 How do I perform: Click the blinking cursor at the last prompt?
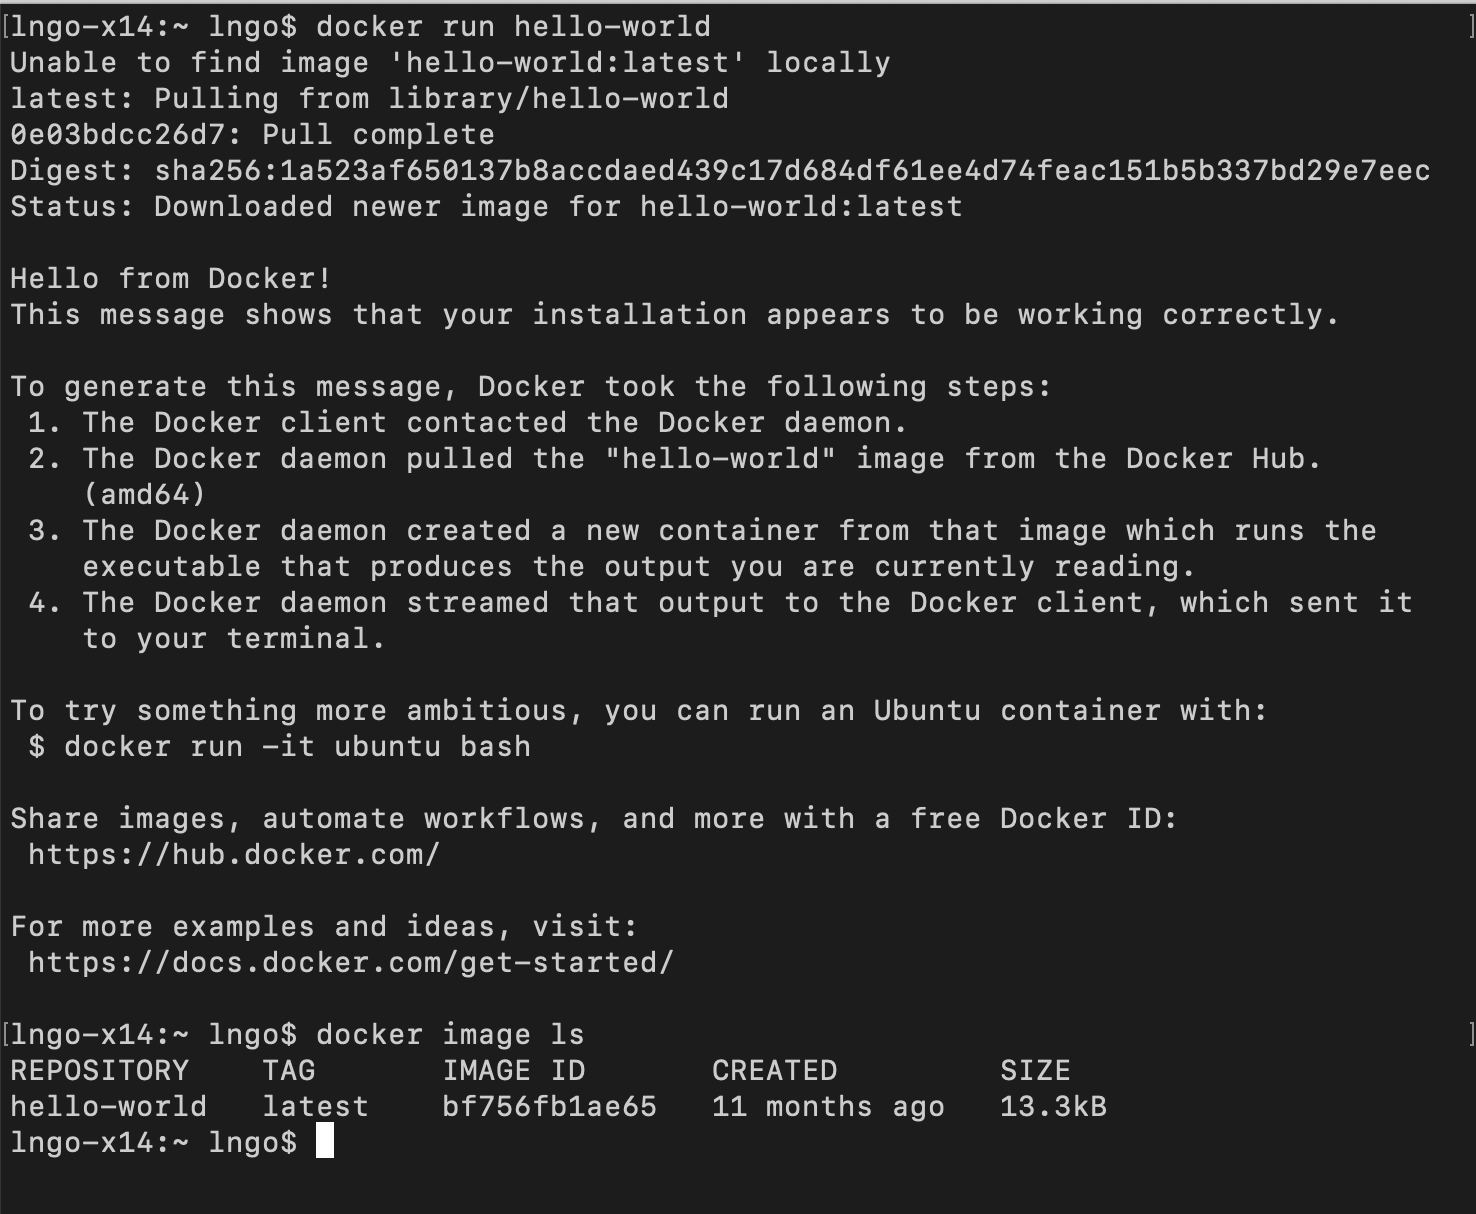point(325,1142)
